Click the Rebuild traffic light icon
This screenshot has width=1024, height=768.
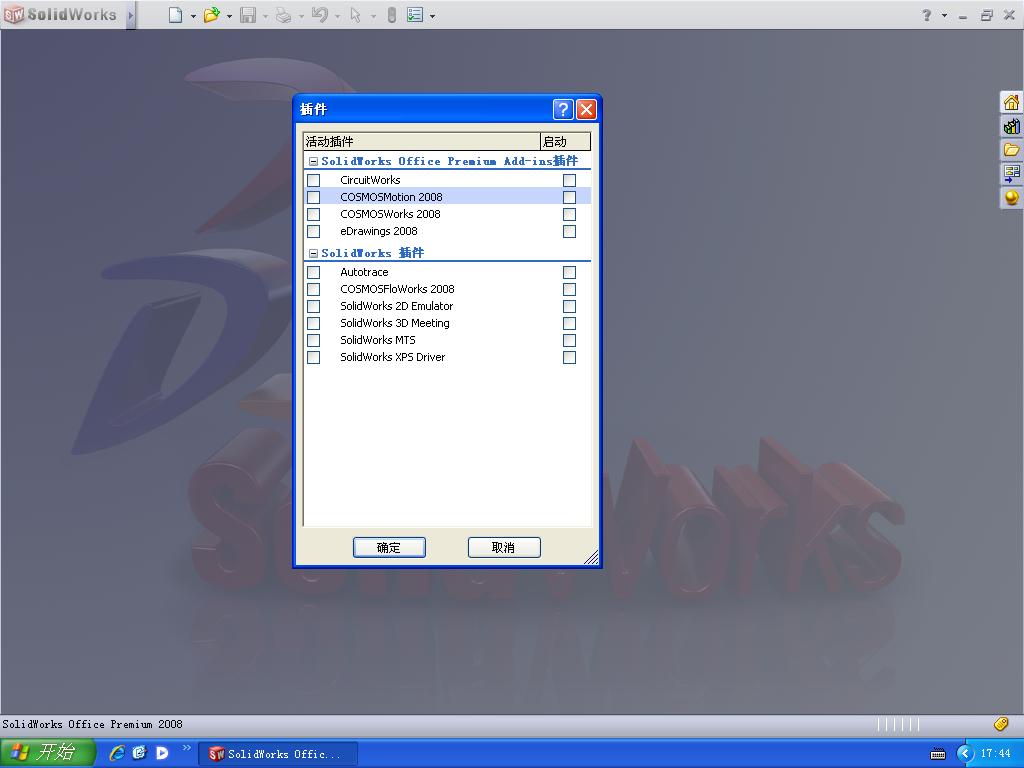pos(391,14)
